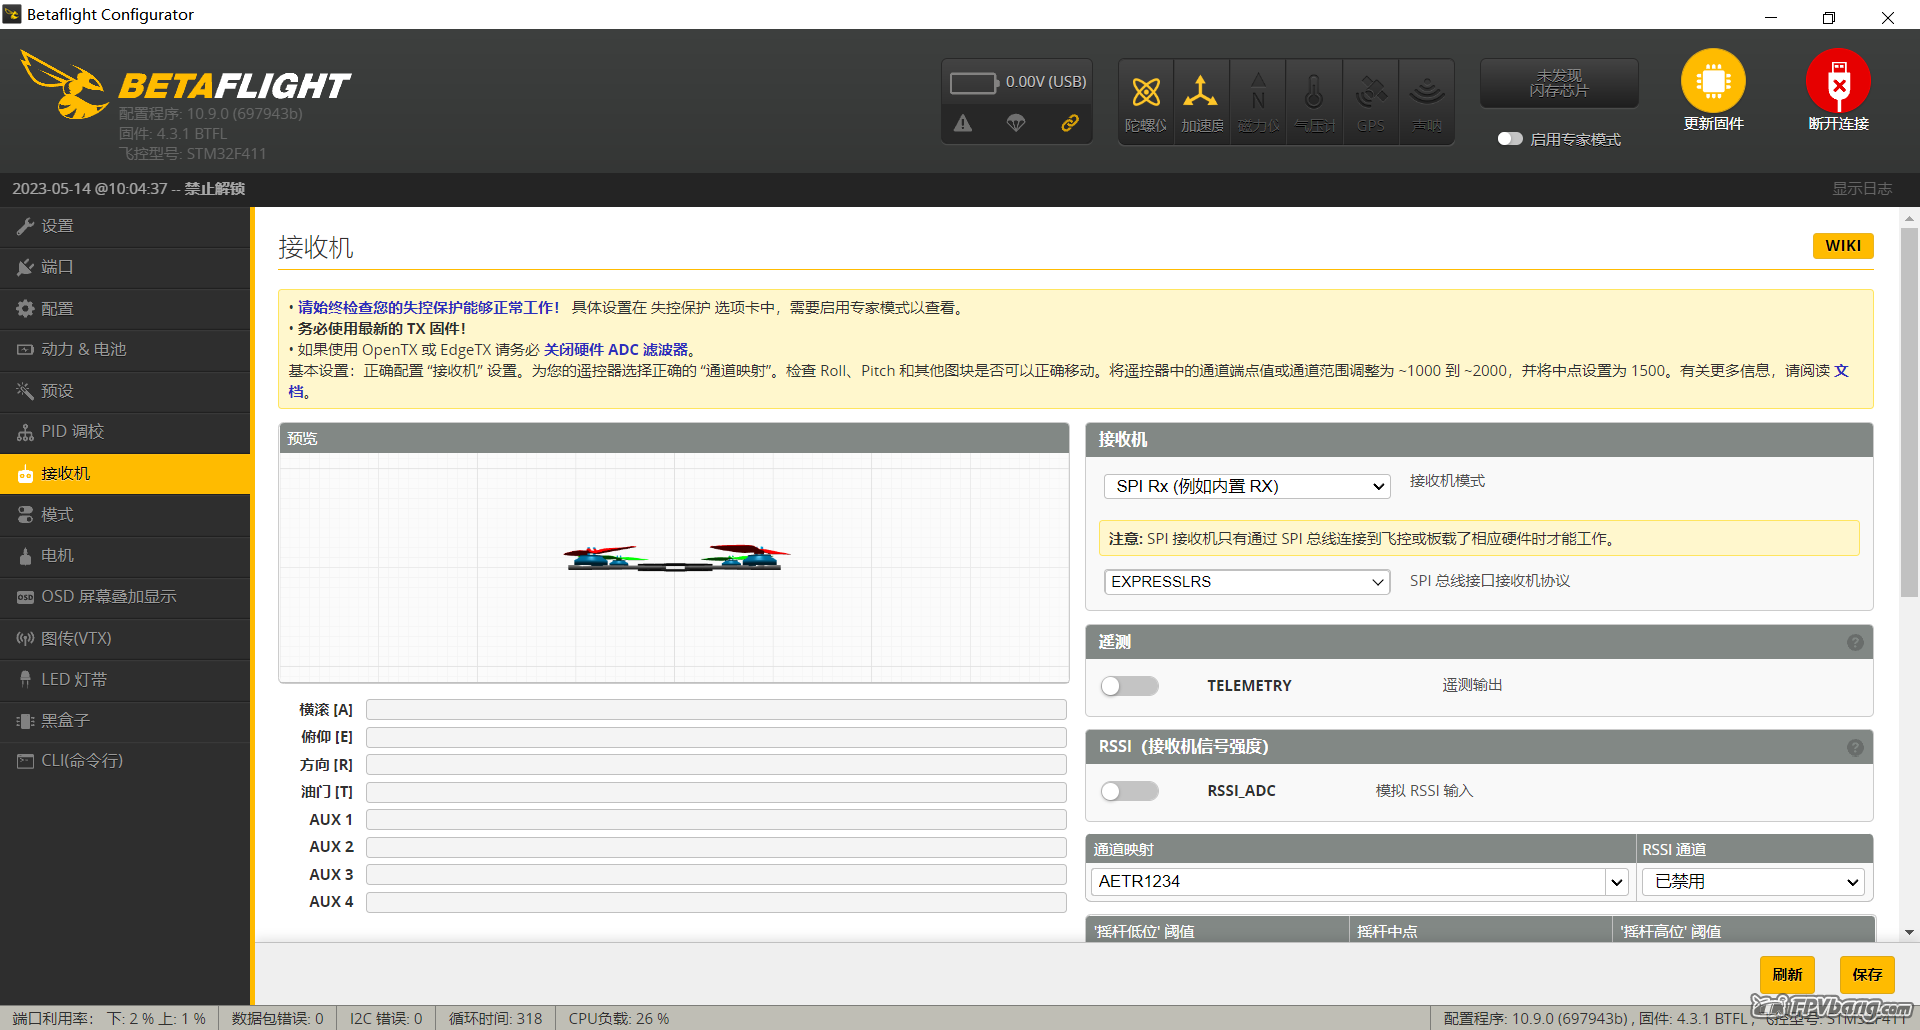Click the gyroscope sensor icon

[x=1146, y=94]
